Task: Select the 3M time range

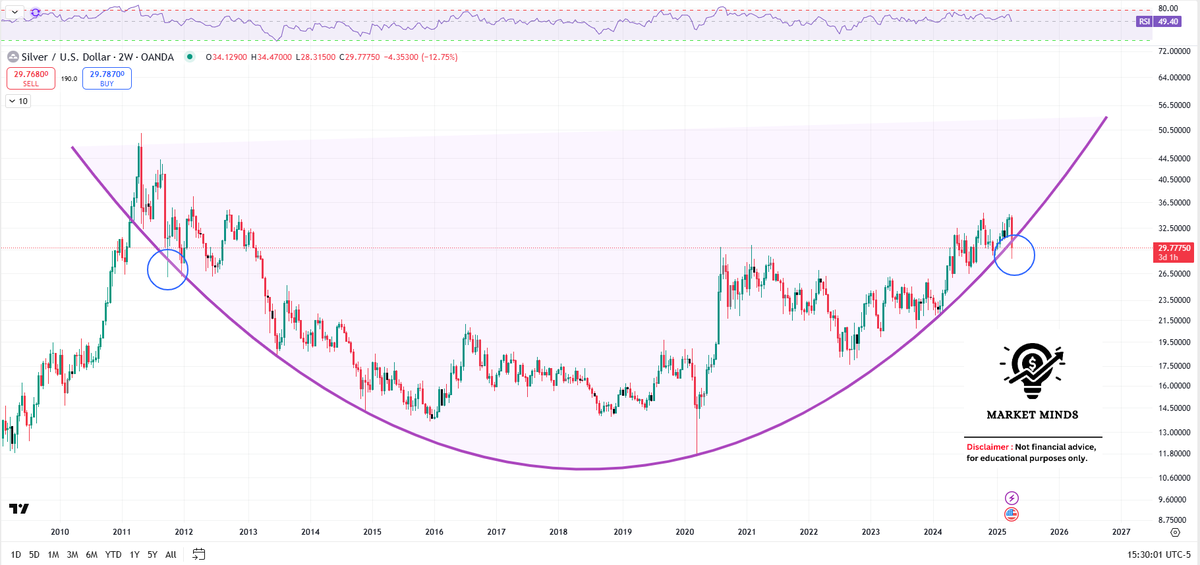Action: (x=72, y=554)
